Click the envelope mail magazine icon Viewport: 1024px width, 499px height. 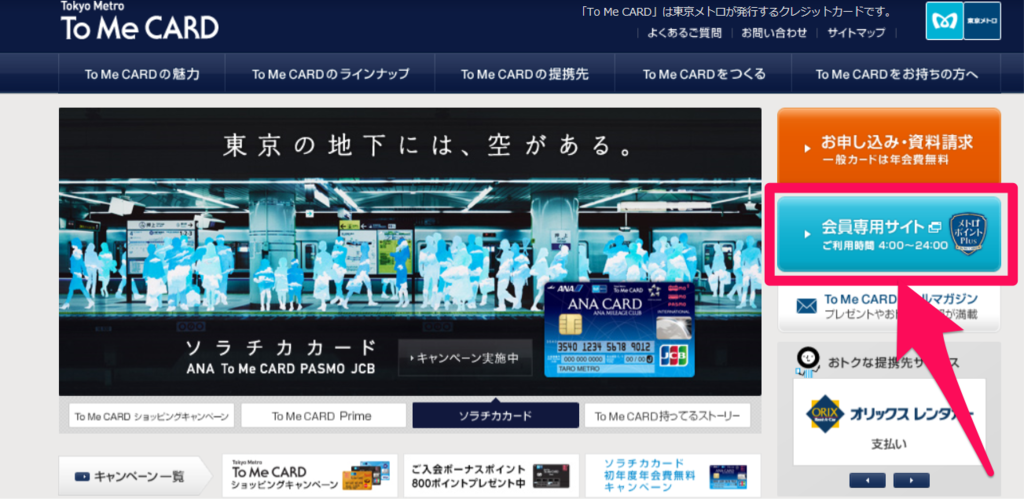(807, 306)
